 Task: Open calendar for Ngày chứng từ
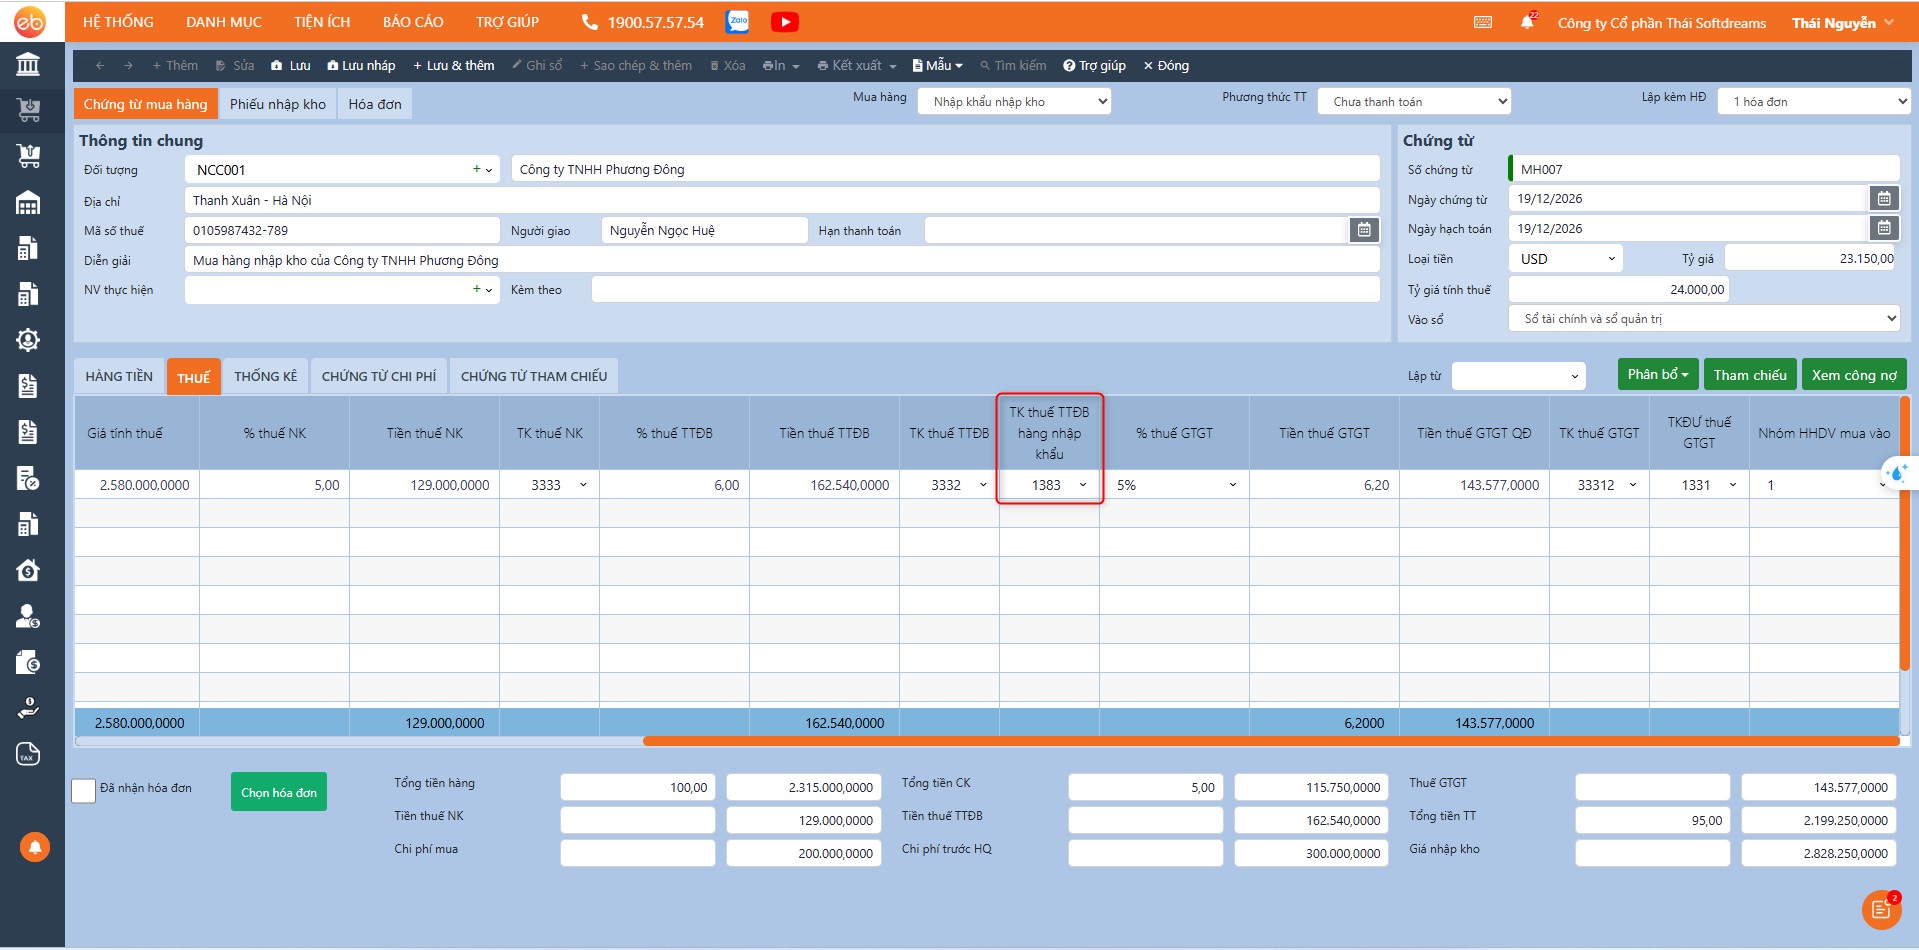coord(1883,199)
